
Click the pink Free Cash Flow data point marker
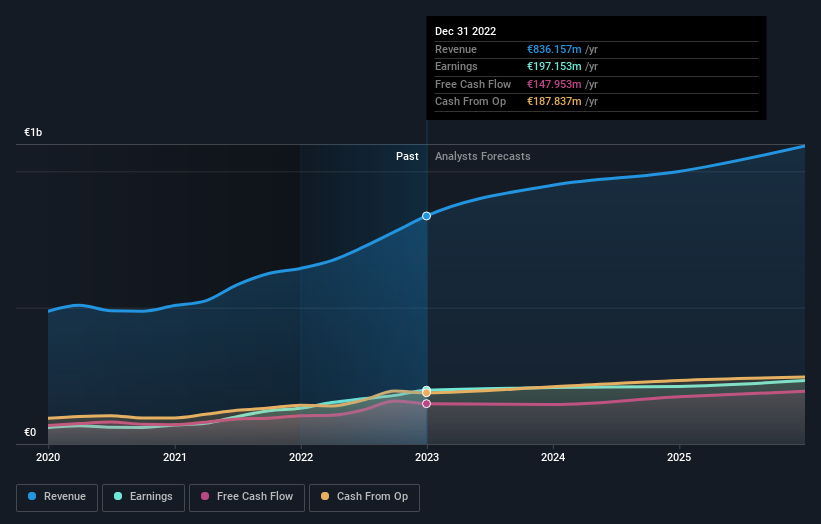click(427, 404)
